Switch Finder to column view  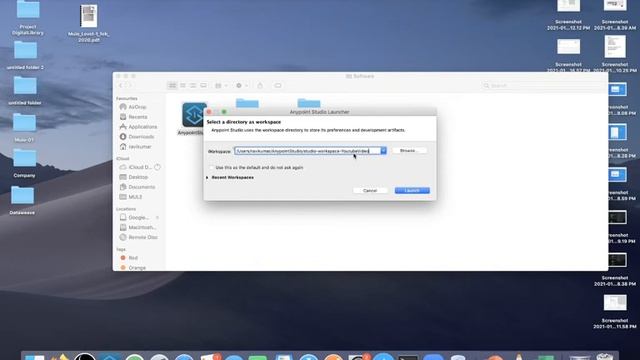193,86
